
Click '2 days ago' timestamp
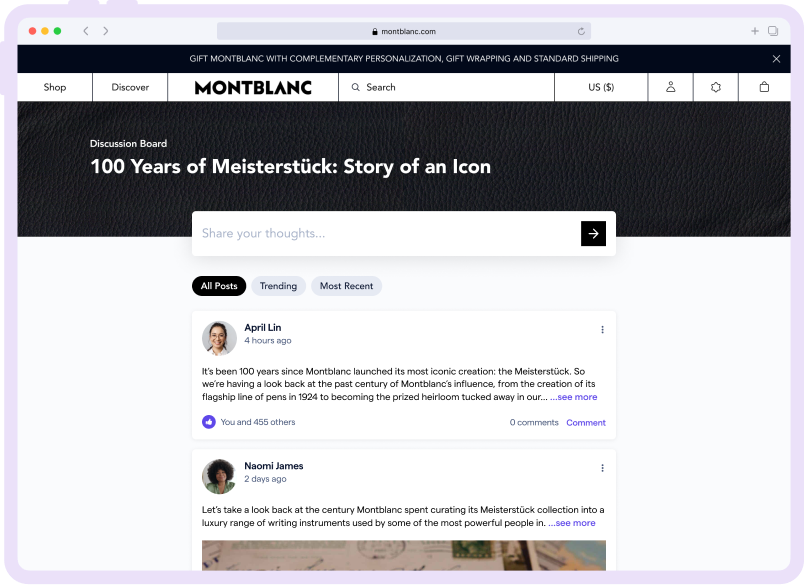point(265,479)
